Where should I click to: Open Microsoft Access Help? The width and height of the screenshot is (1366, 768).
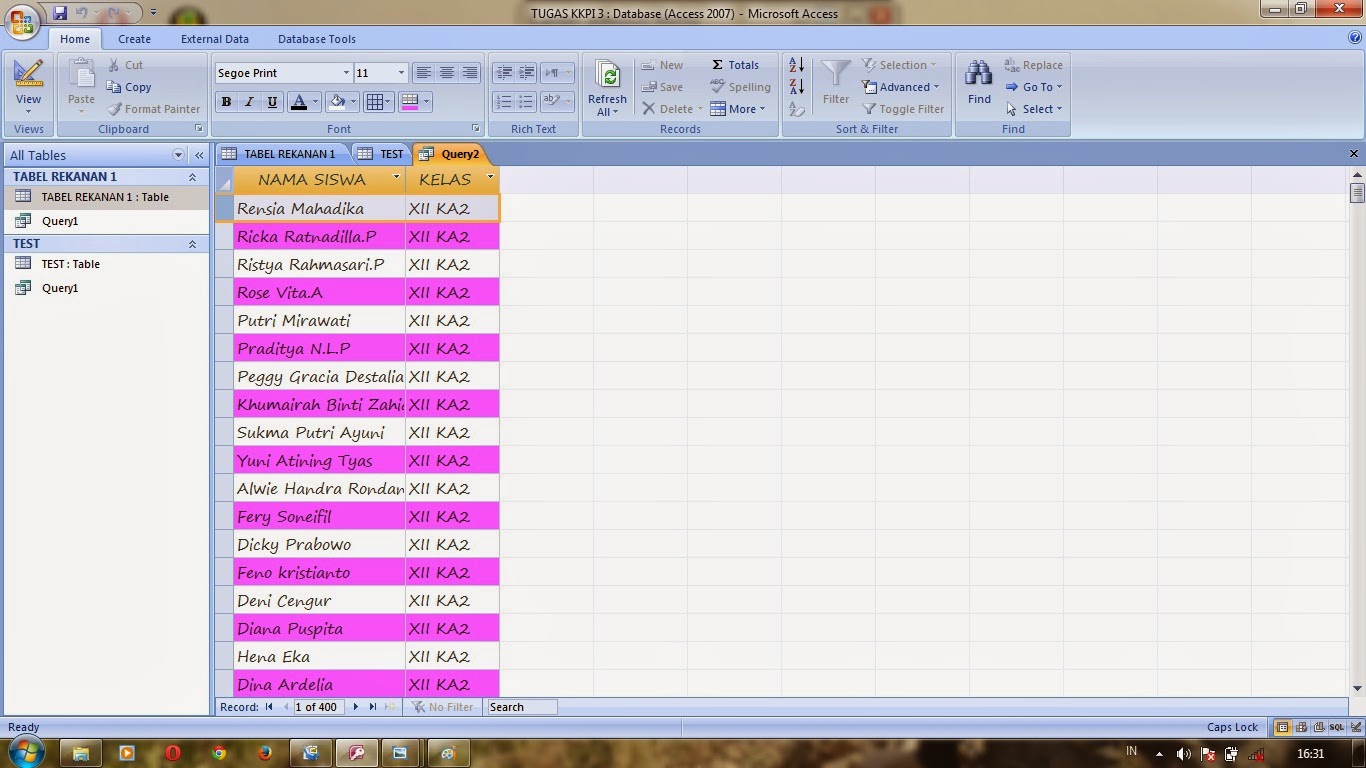coord(1355,38)
